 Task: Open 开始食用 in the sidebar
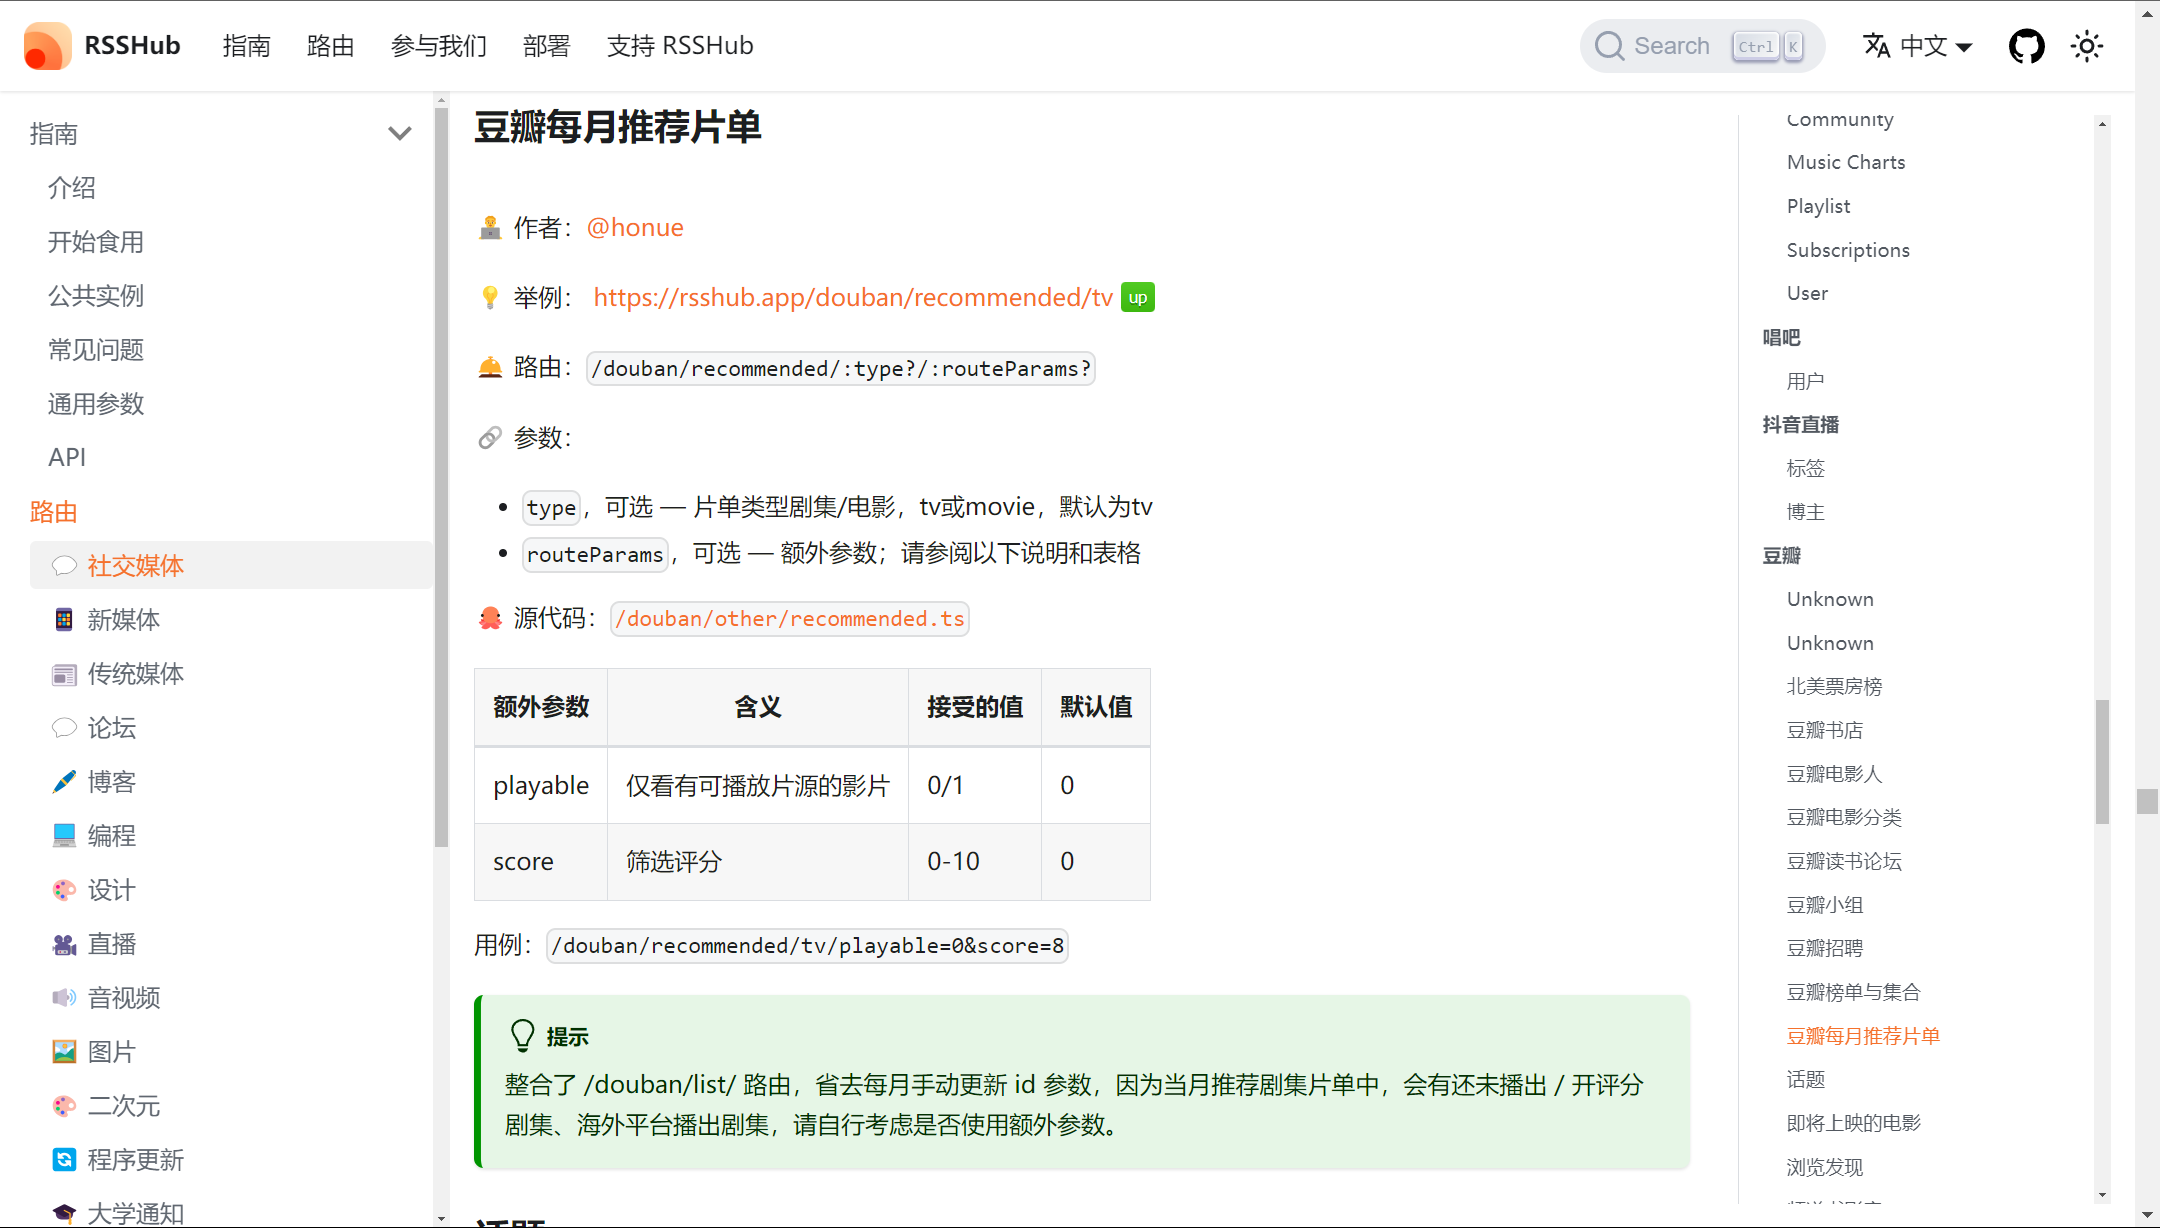(x=96, y=242)
